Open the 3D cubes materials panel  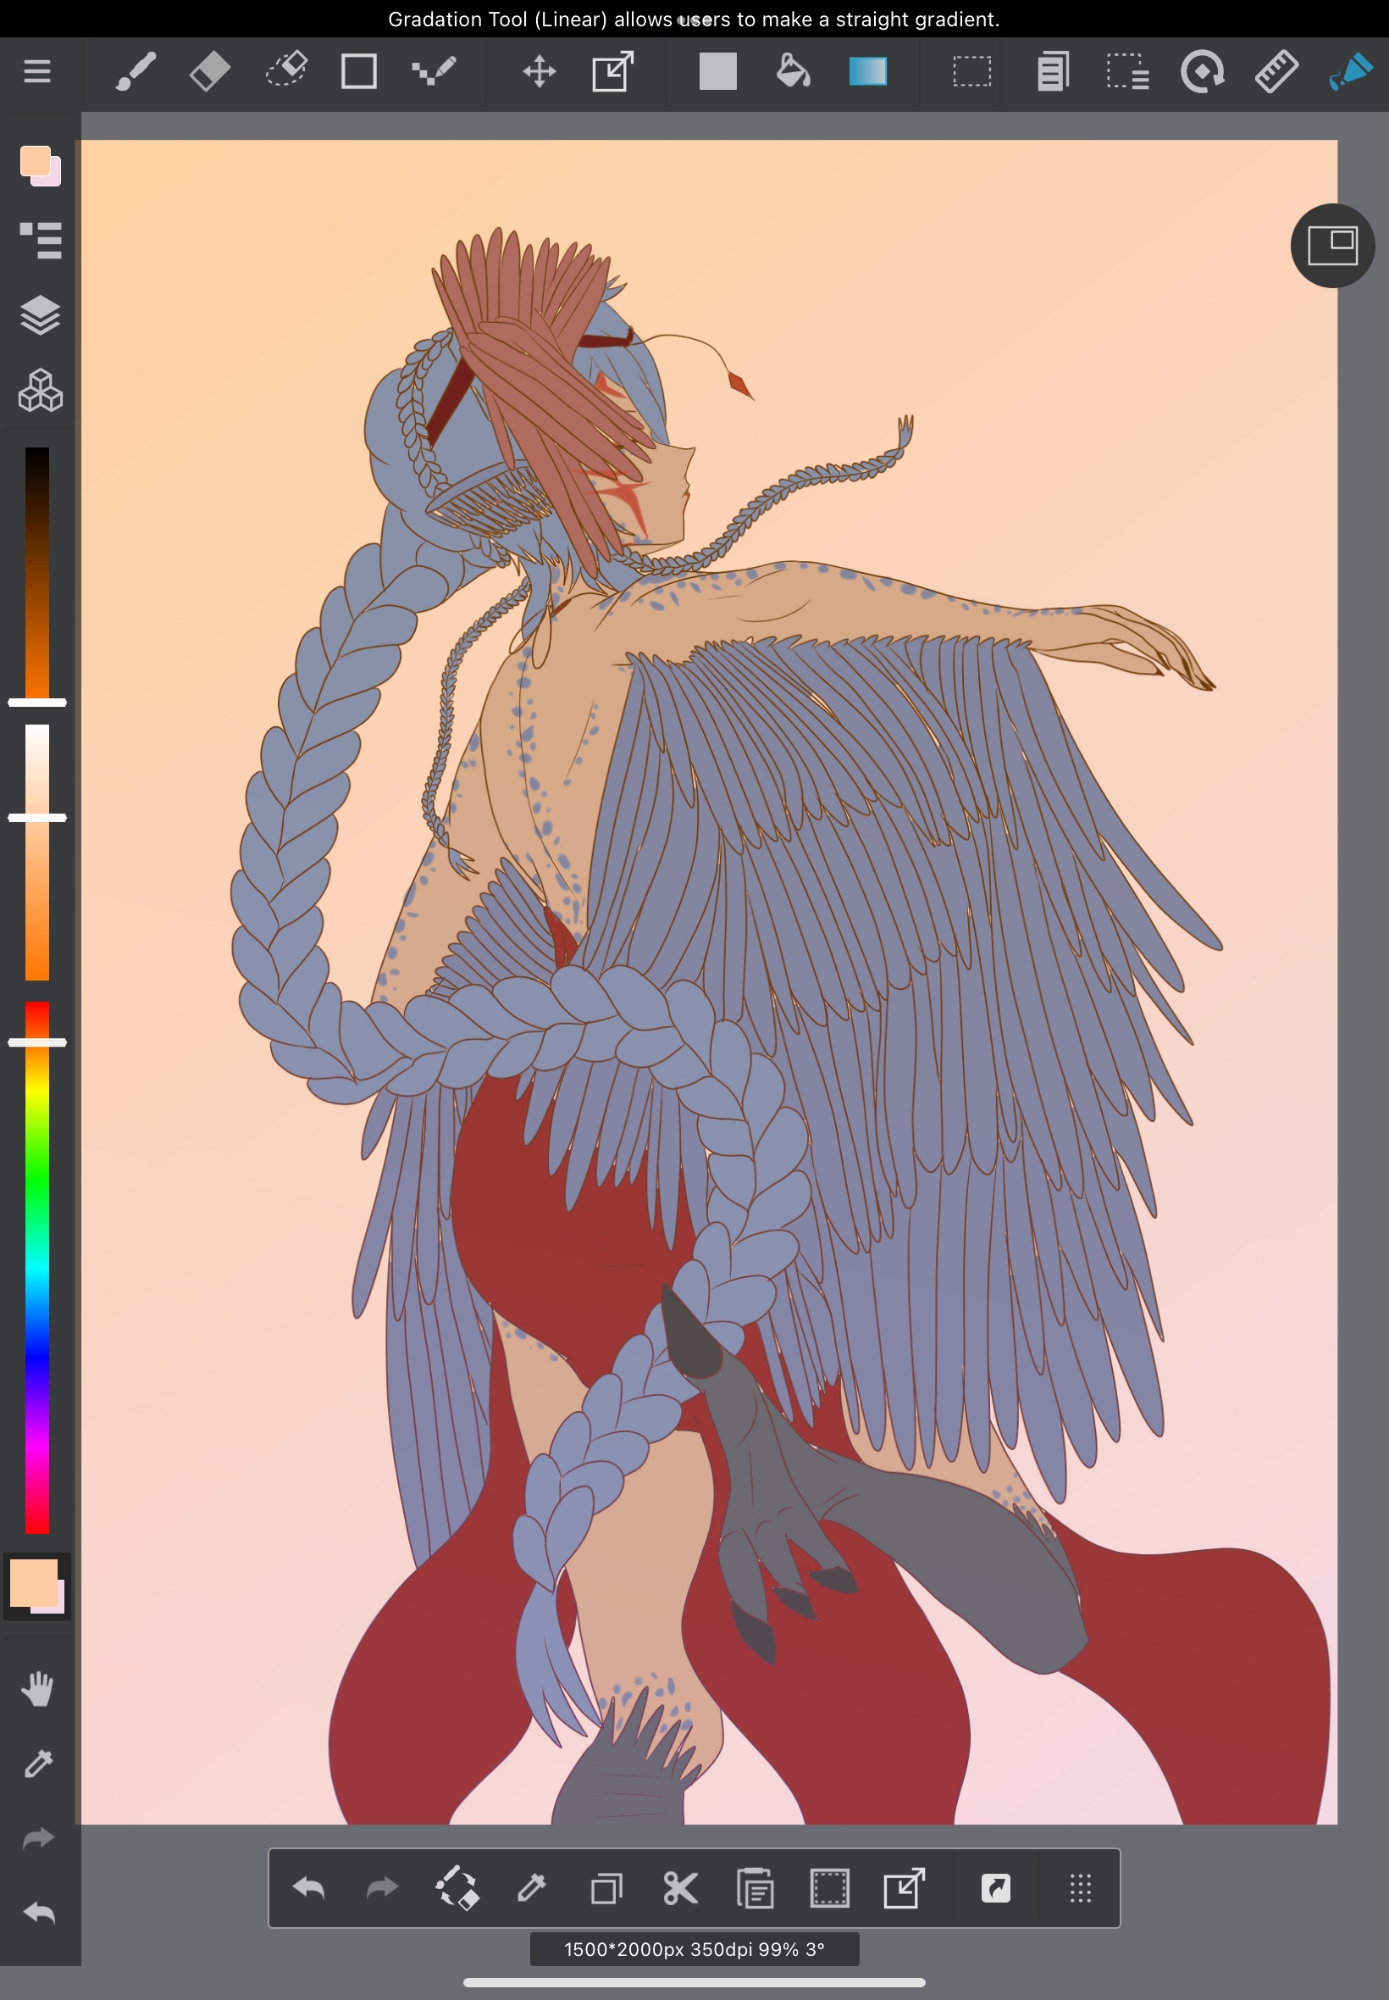pyautogui.click(x=40, y=391)
